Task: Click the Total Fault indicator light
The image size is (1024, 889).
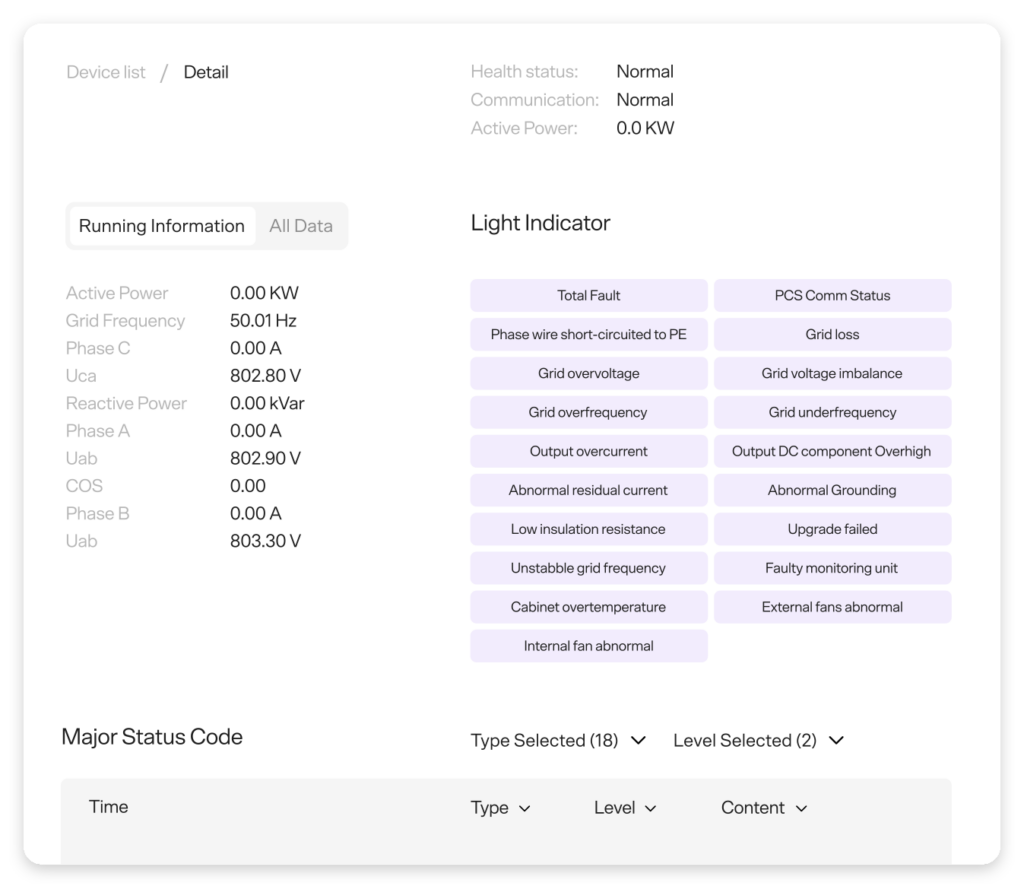Action: [x=588, y=295]
